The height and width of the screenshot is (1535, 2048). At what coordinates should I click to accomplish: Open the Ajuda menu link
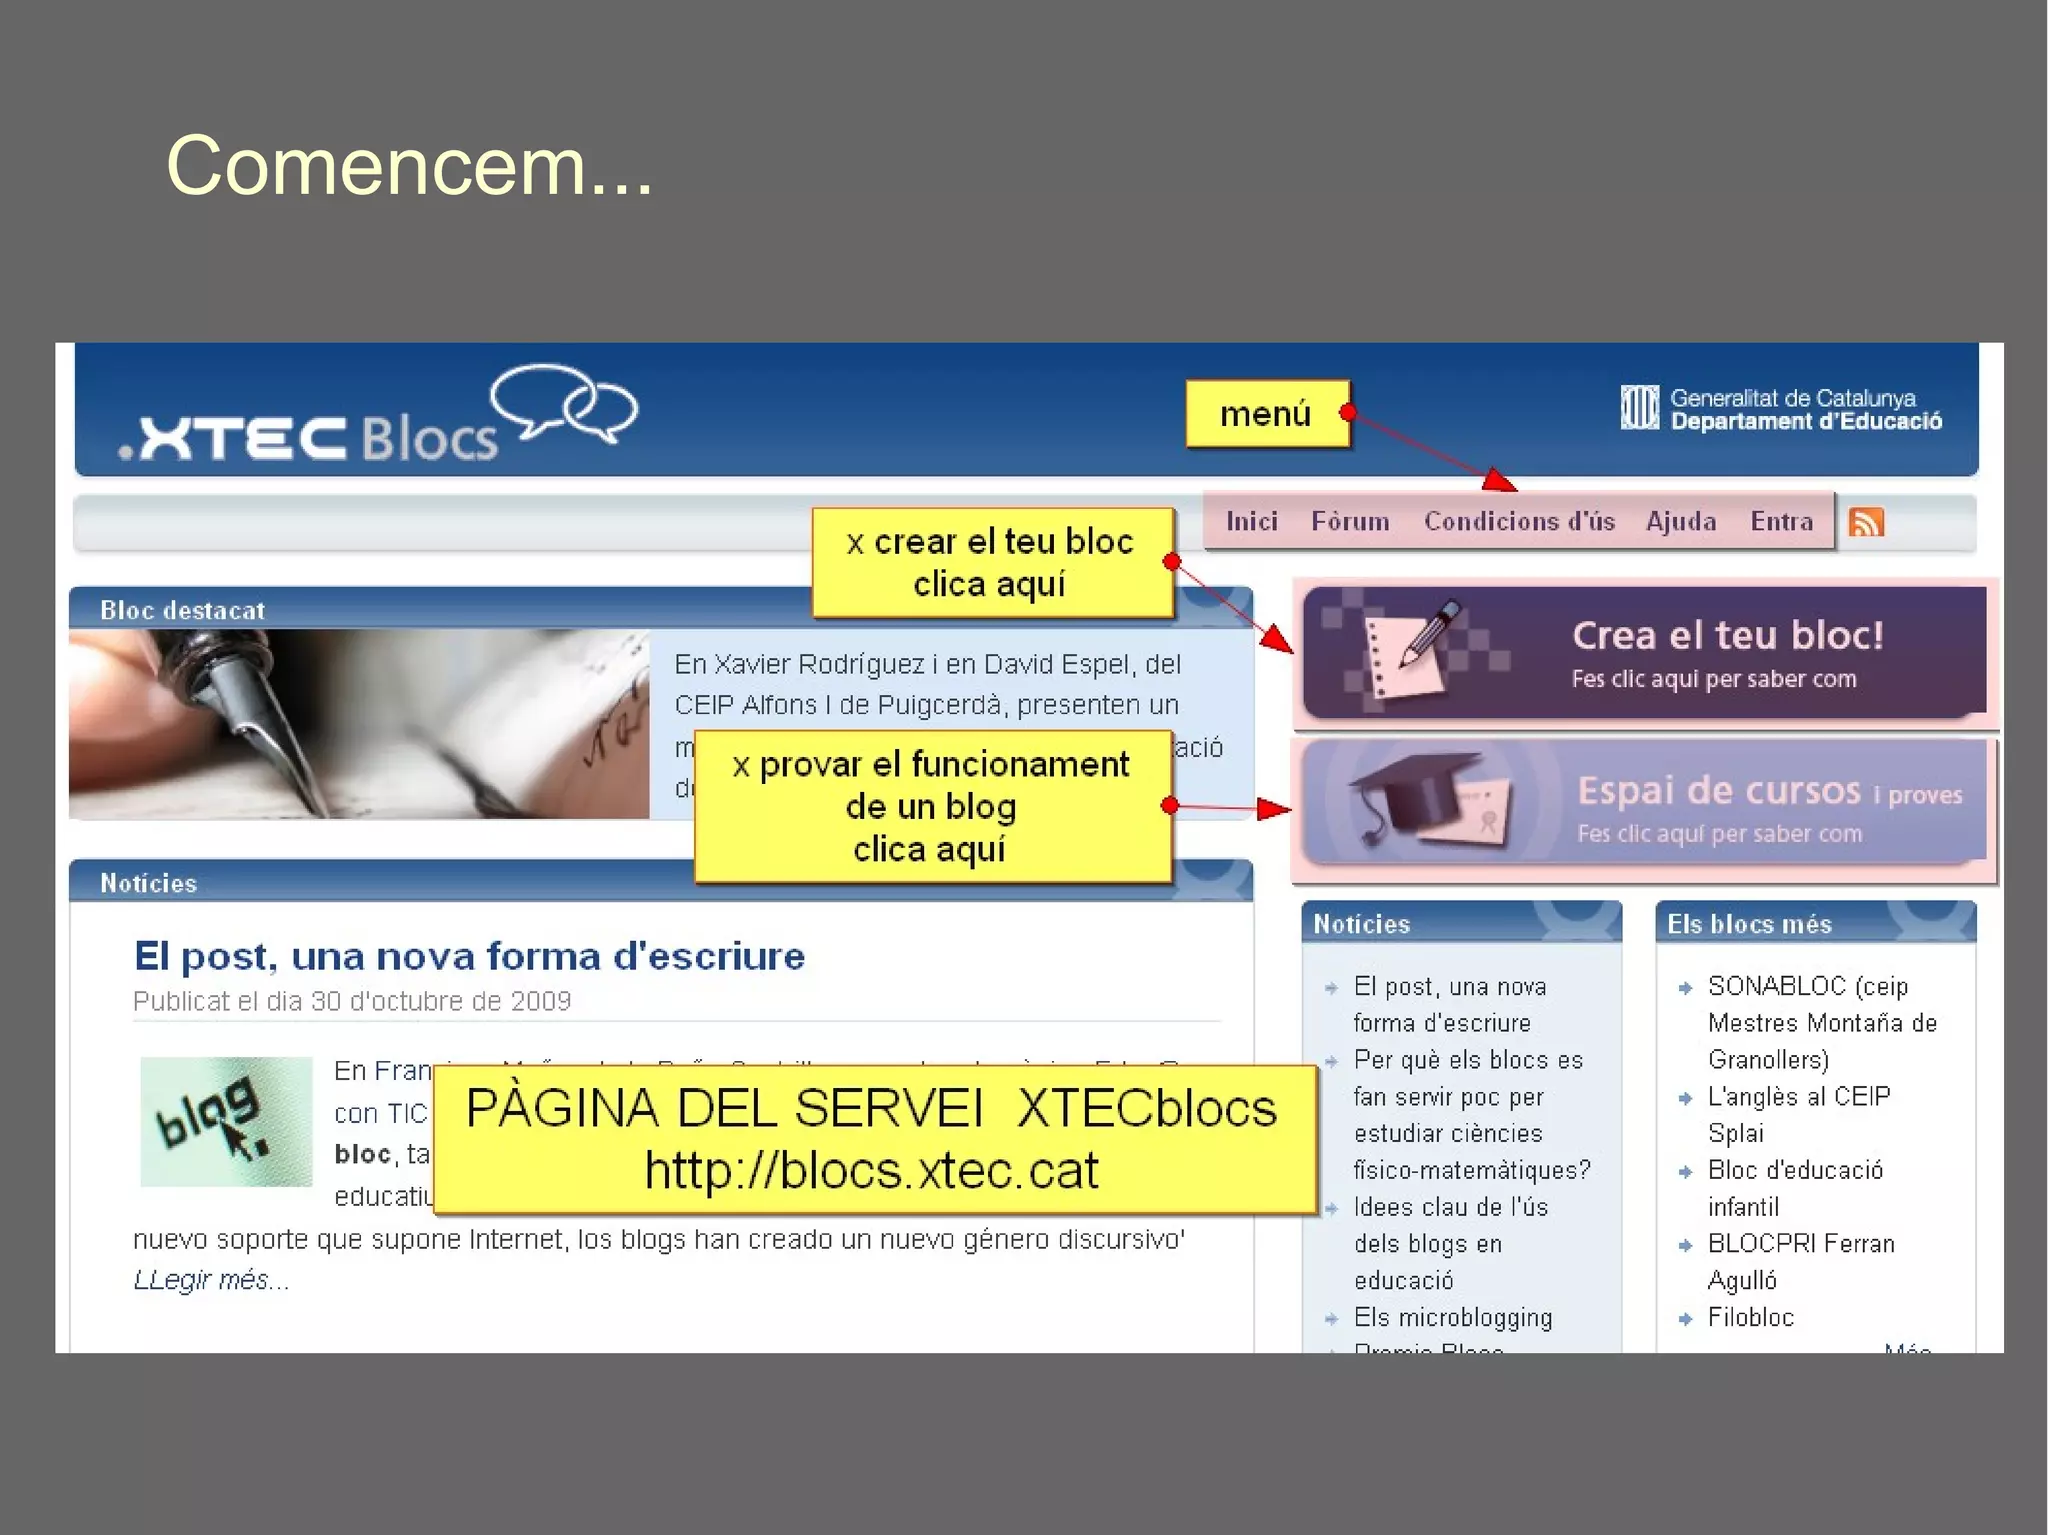tap(1681, 522)
